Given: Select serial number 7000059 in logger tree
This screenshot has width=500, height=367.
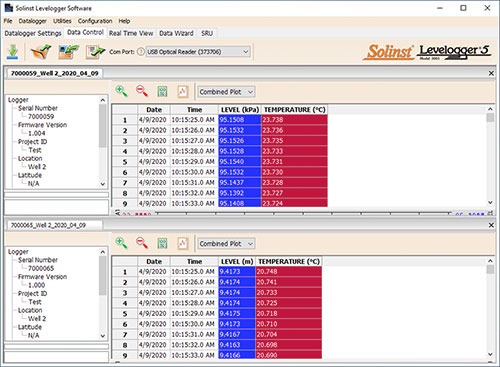Looking at the screenshot, I should tap(41, 116).
